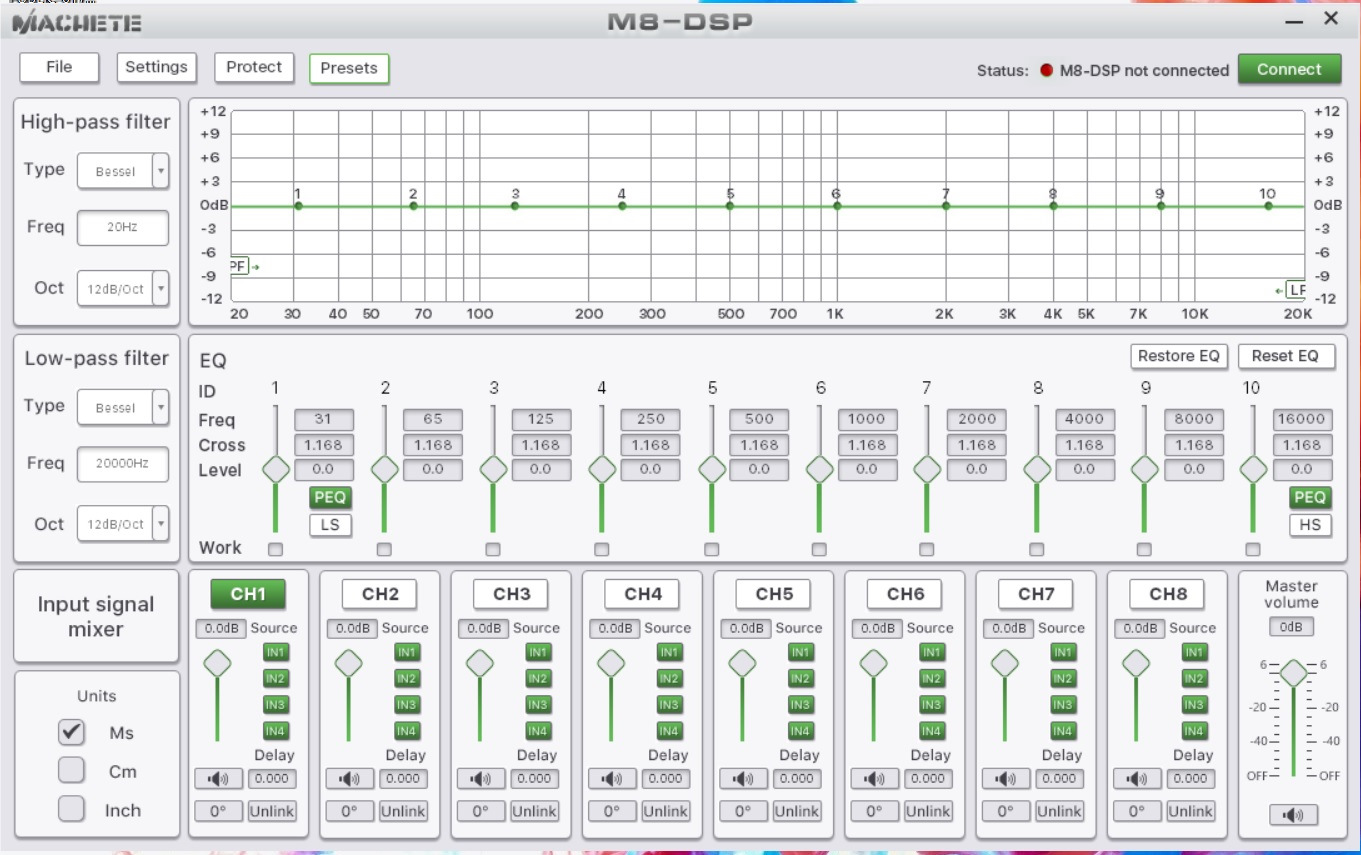The width and height of the screenshot is (1361, 855).
Task: Select EQ band 5 node on the graph
Action: point(730,206)
